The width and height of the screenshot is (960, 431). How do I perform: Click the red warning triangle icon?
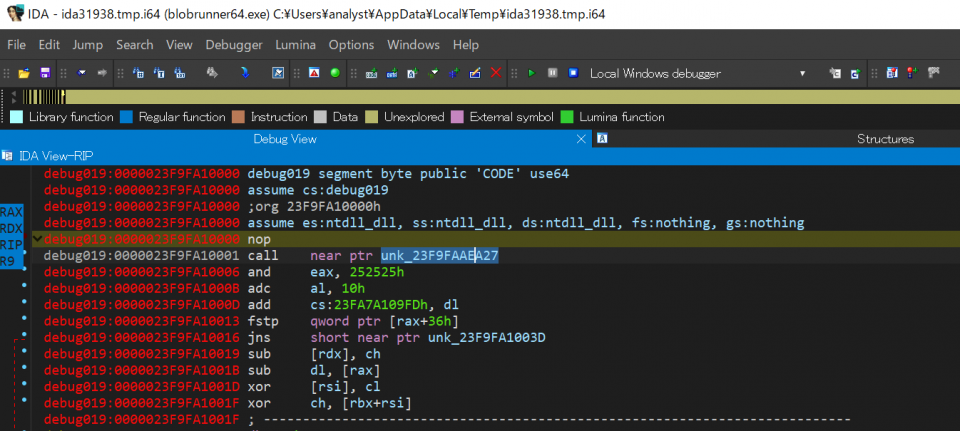tap(314, 73)
